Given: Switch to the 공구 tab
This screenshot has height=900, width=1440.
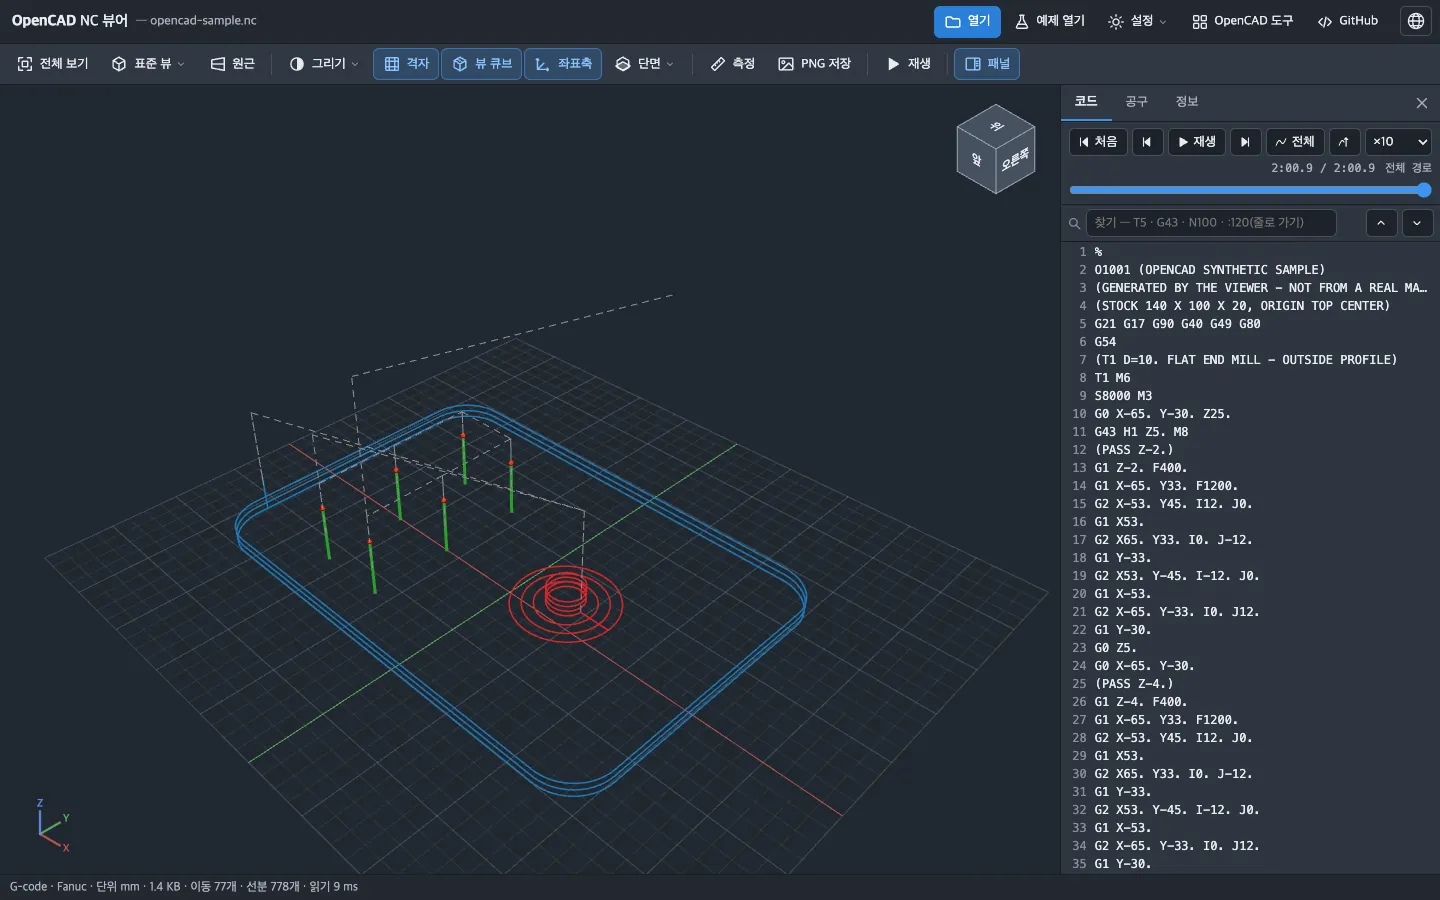Looking at the screenshot, I should (x=1136, y=102).
